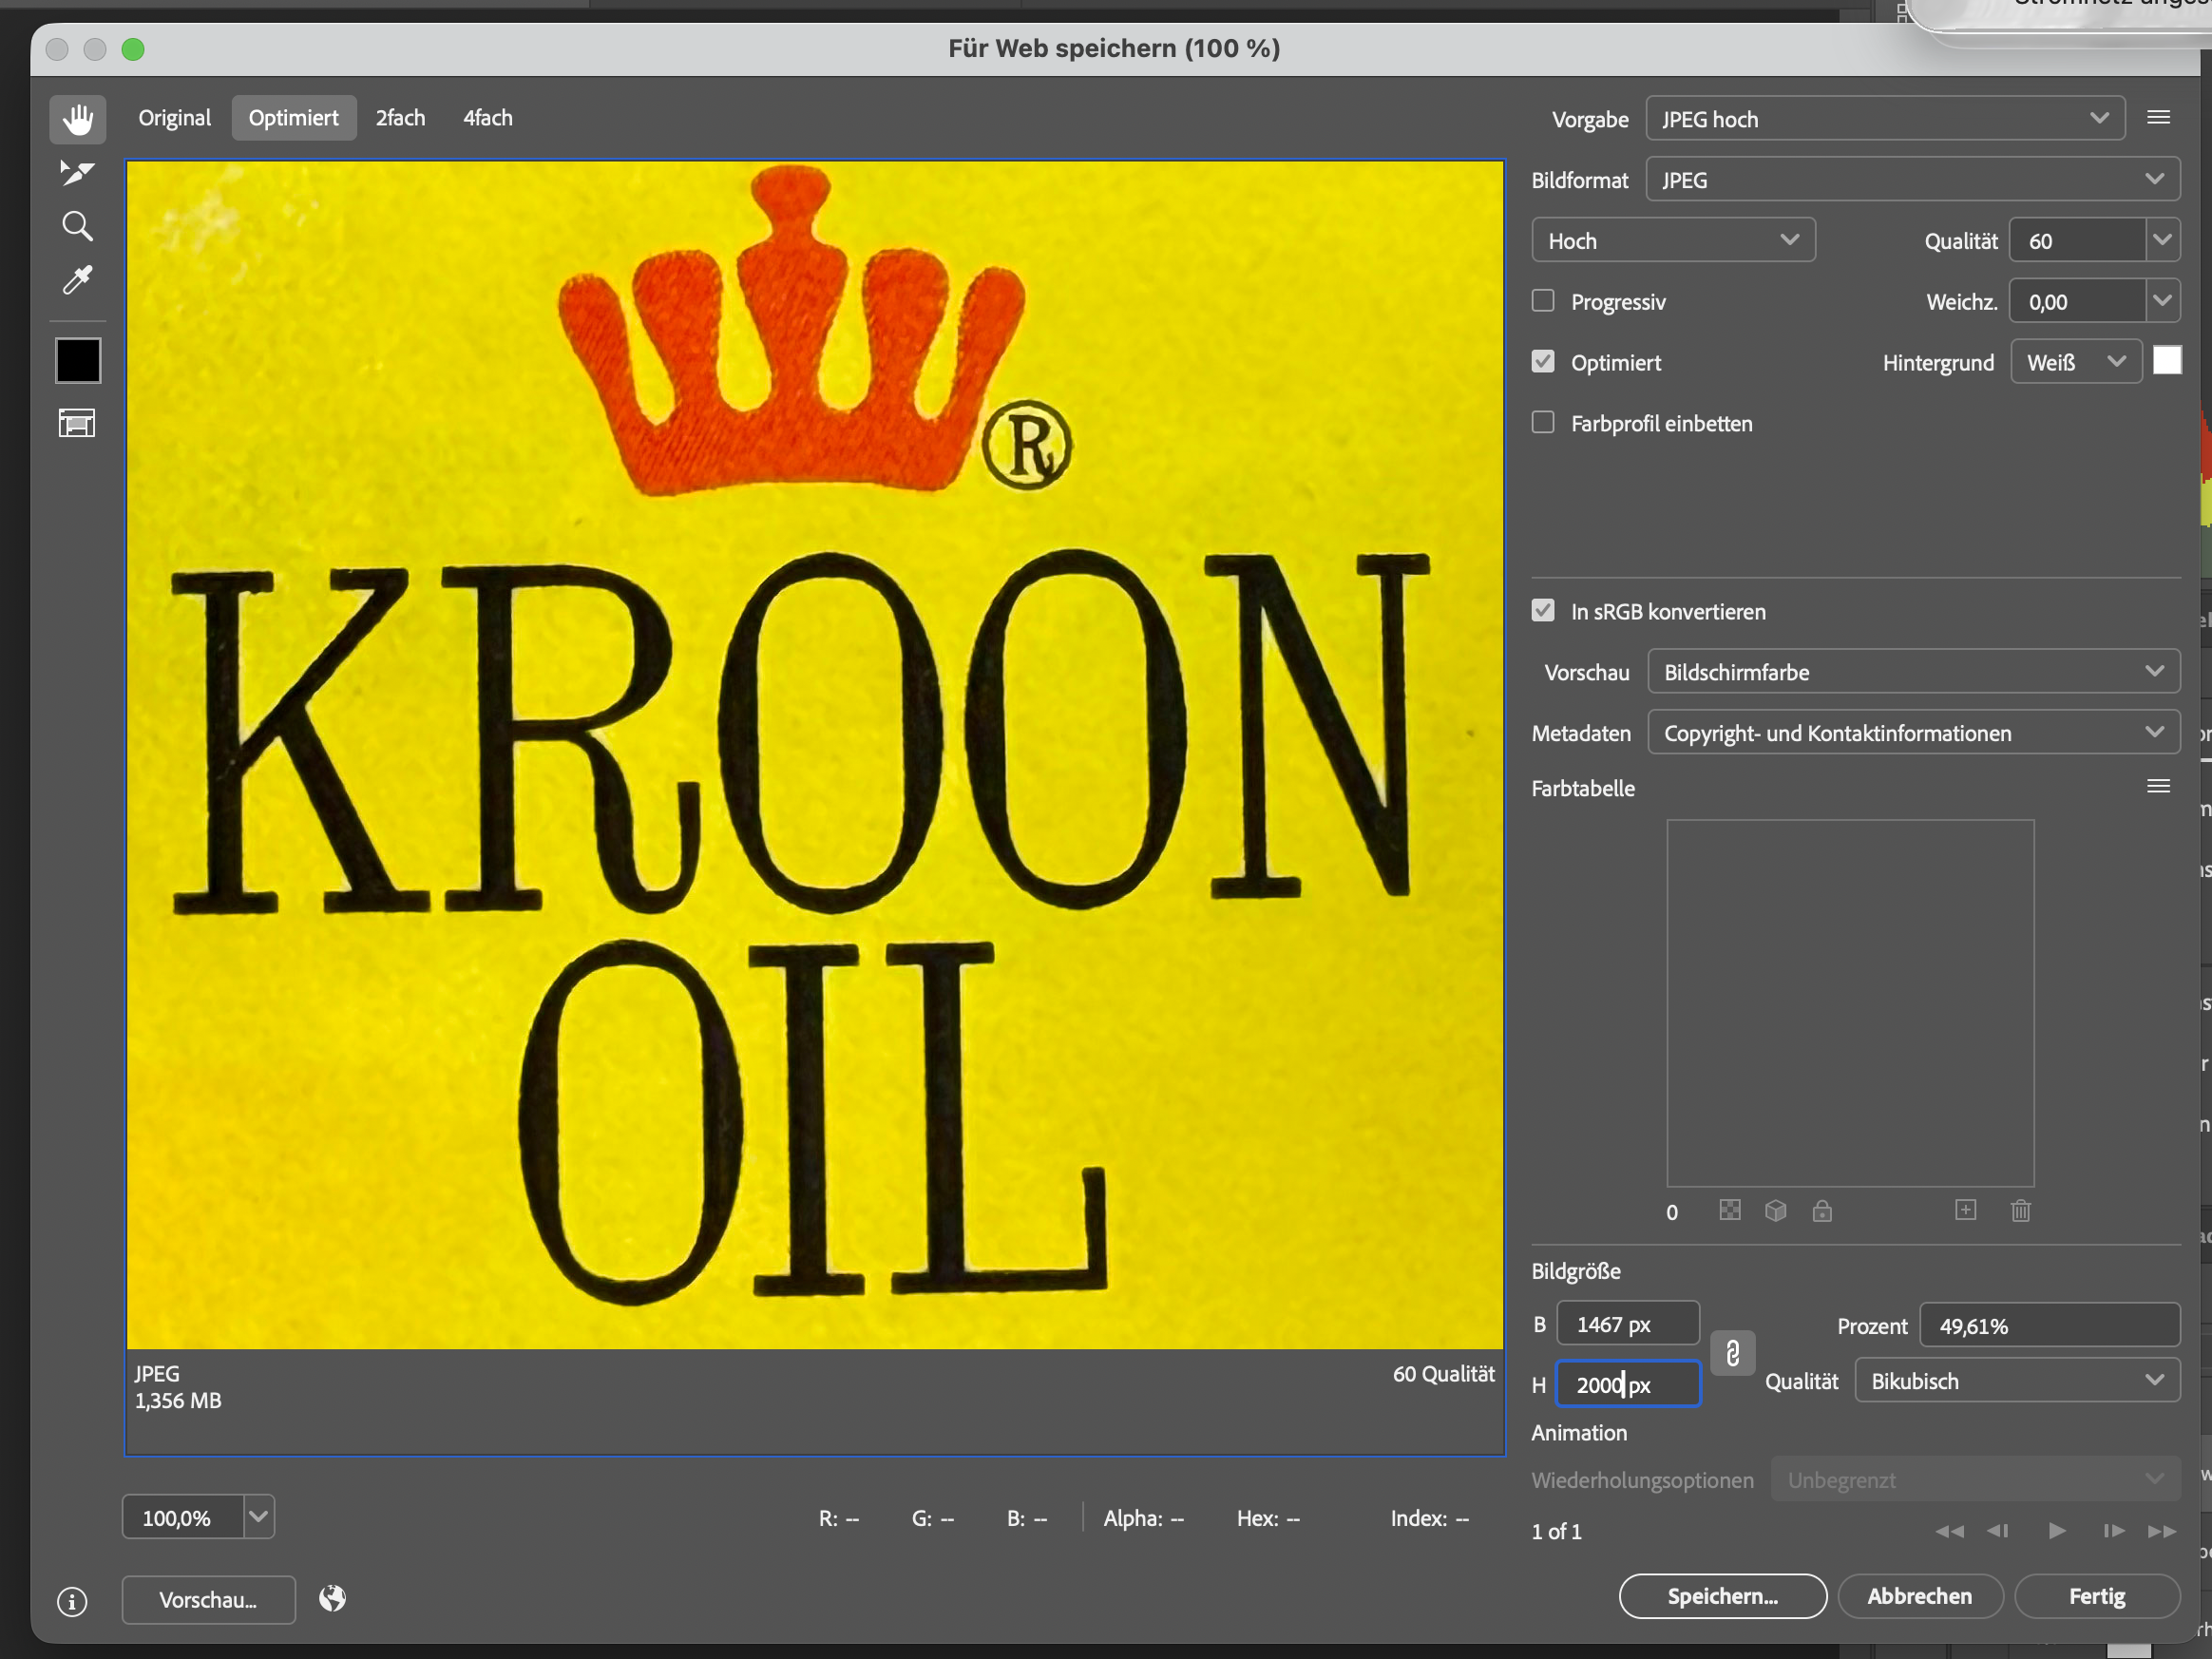Screen dimensions: 2212x1659
Task: Select the Hand tool
Action: pos(77,119)
